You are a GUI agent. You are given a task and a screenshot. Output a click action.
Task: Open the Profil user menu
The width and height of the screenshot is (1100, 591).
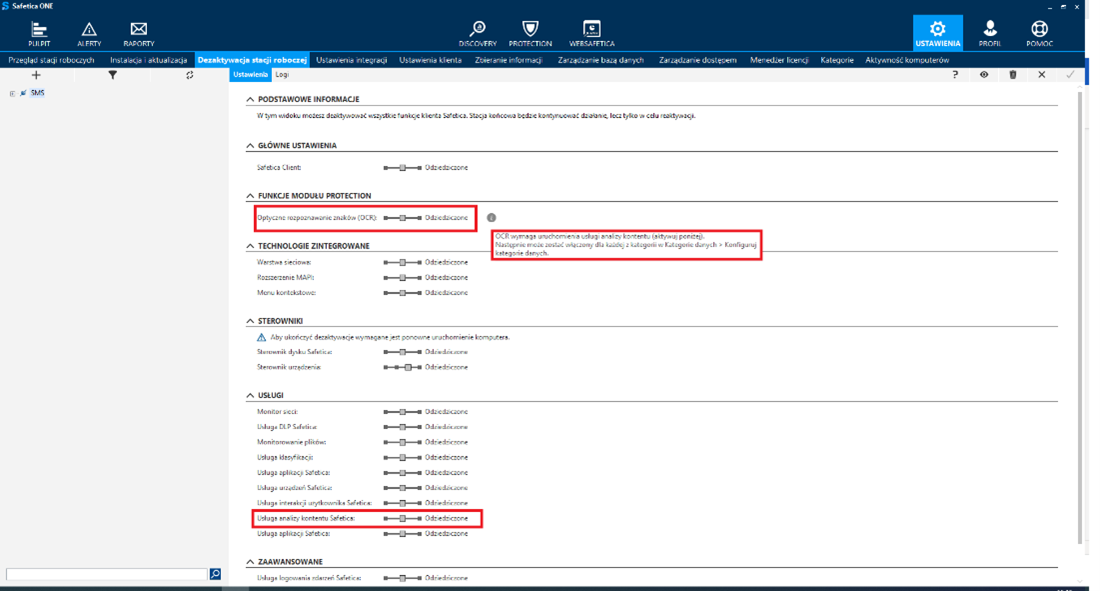tap(990, 34)
